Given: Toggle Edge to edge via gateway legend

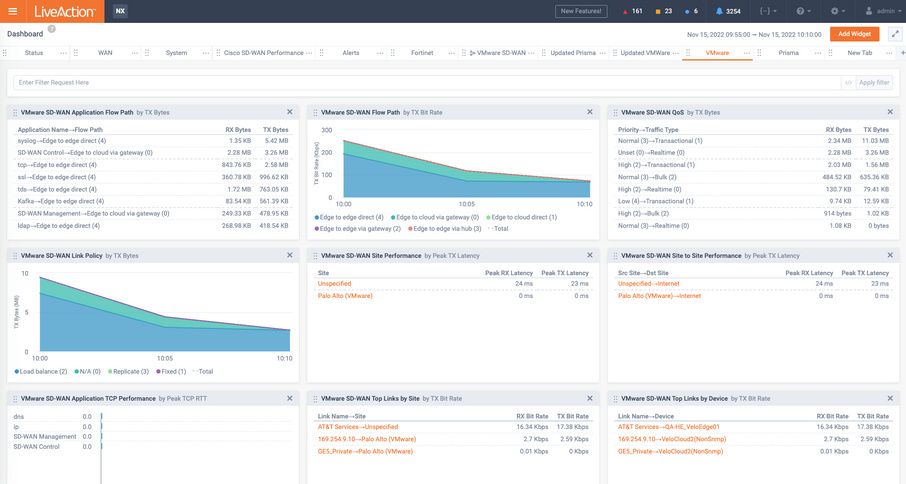Looking at the screenshot, I should (x=358, y=229).
